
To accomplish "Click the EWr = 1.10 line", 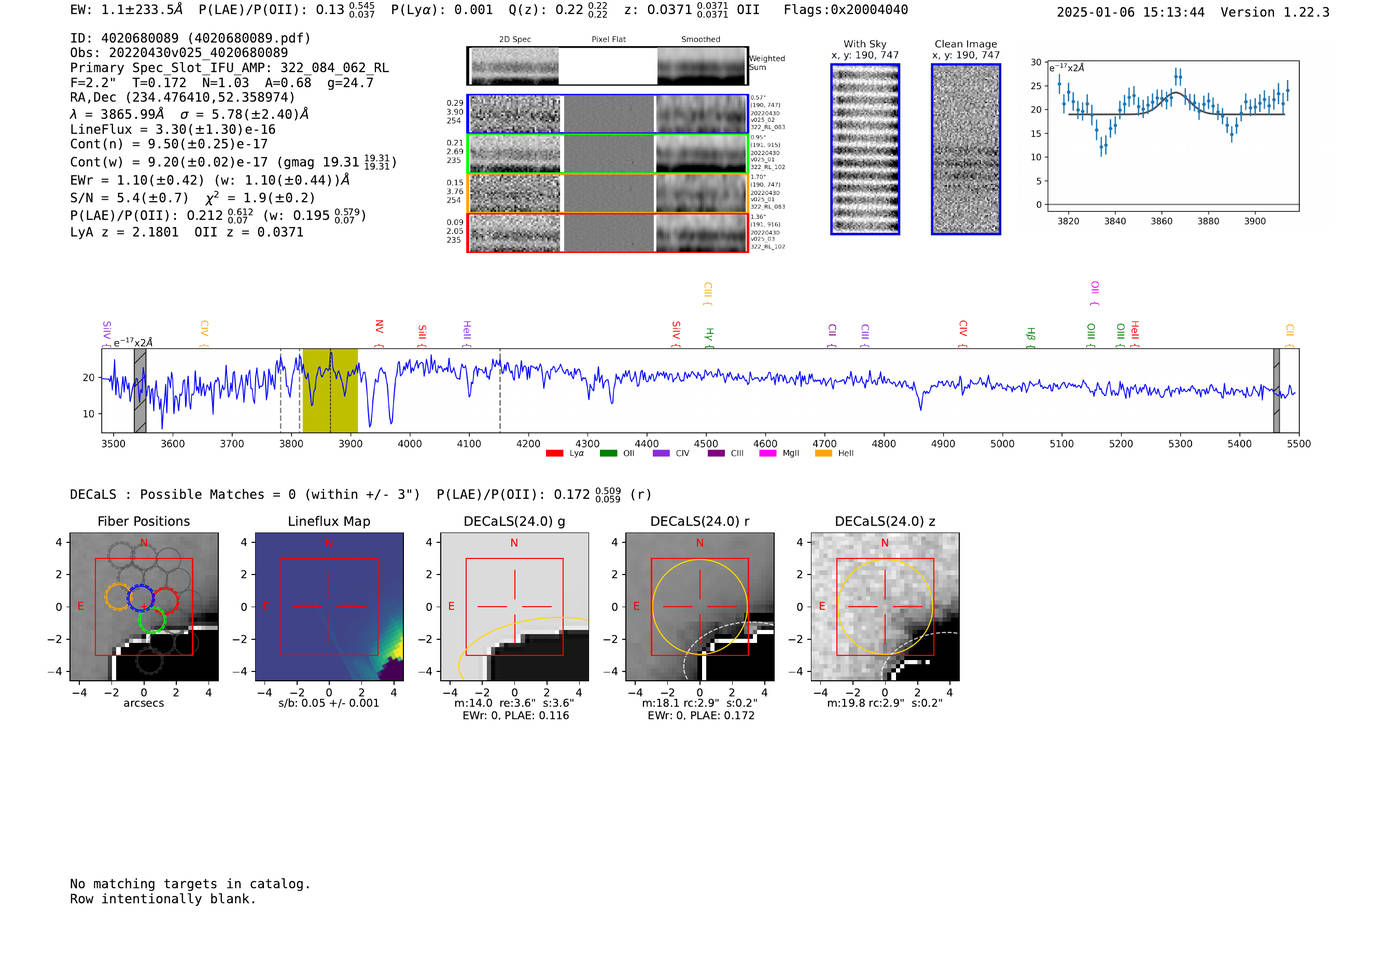I will point(210,180).
